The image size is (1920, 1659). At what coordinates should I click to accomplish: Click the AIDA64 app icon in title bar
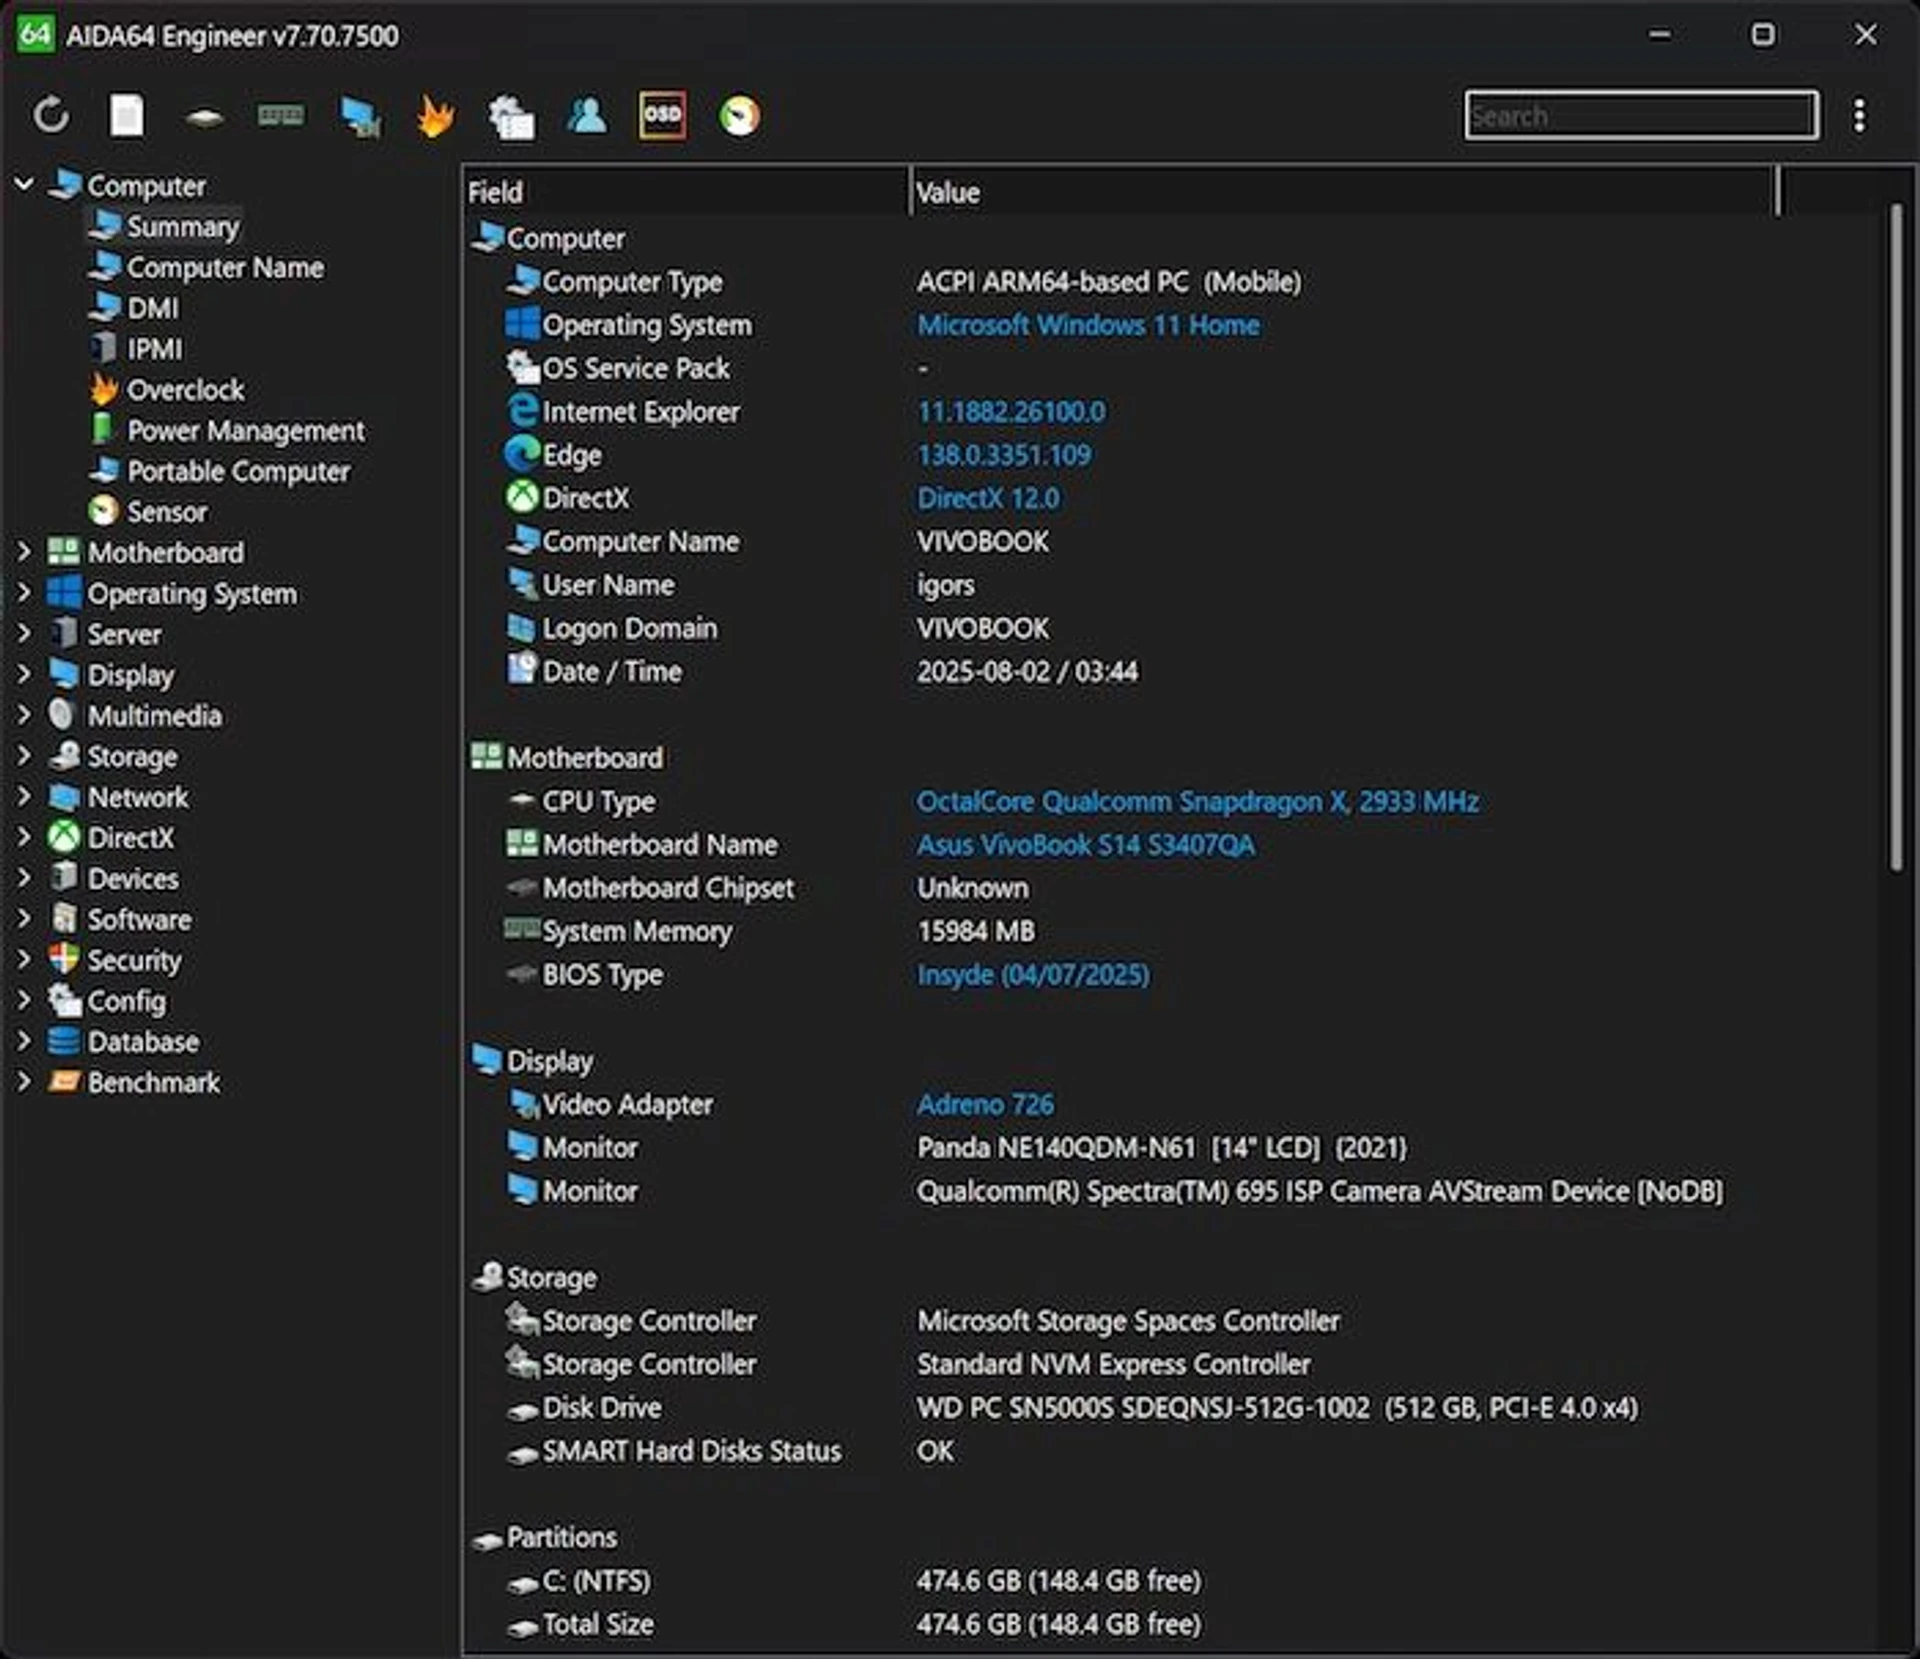pos(36,34)
